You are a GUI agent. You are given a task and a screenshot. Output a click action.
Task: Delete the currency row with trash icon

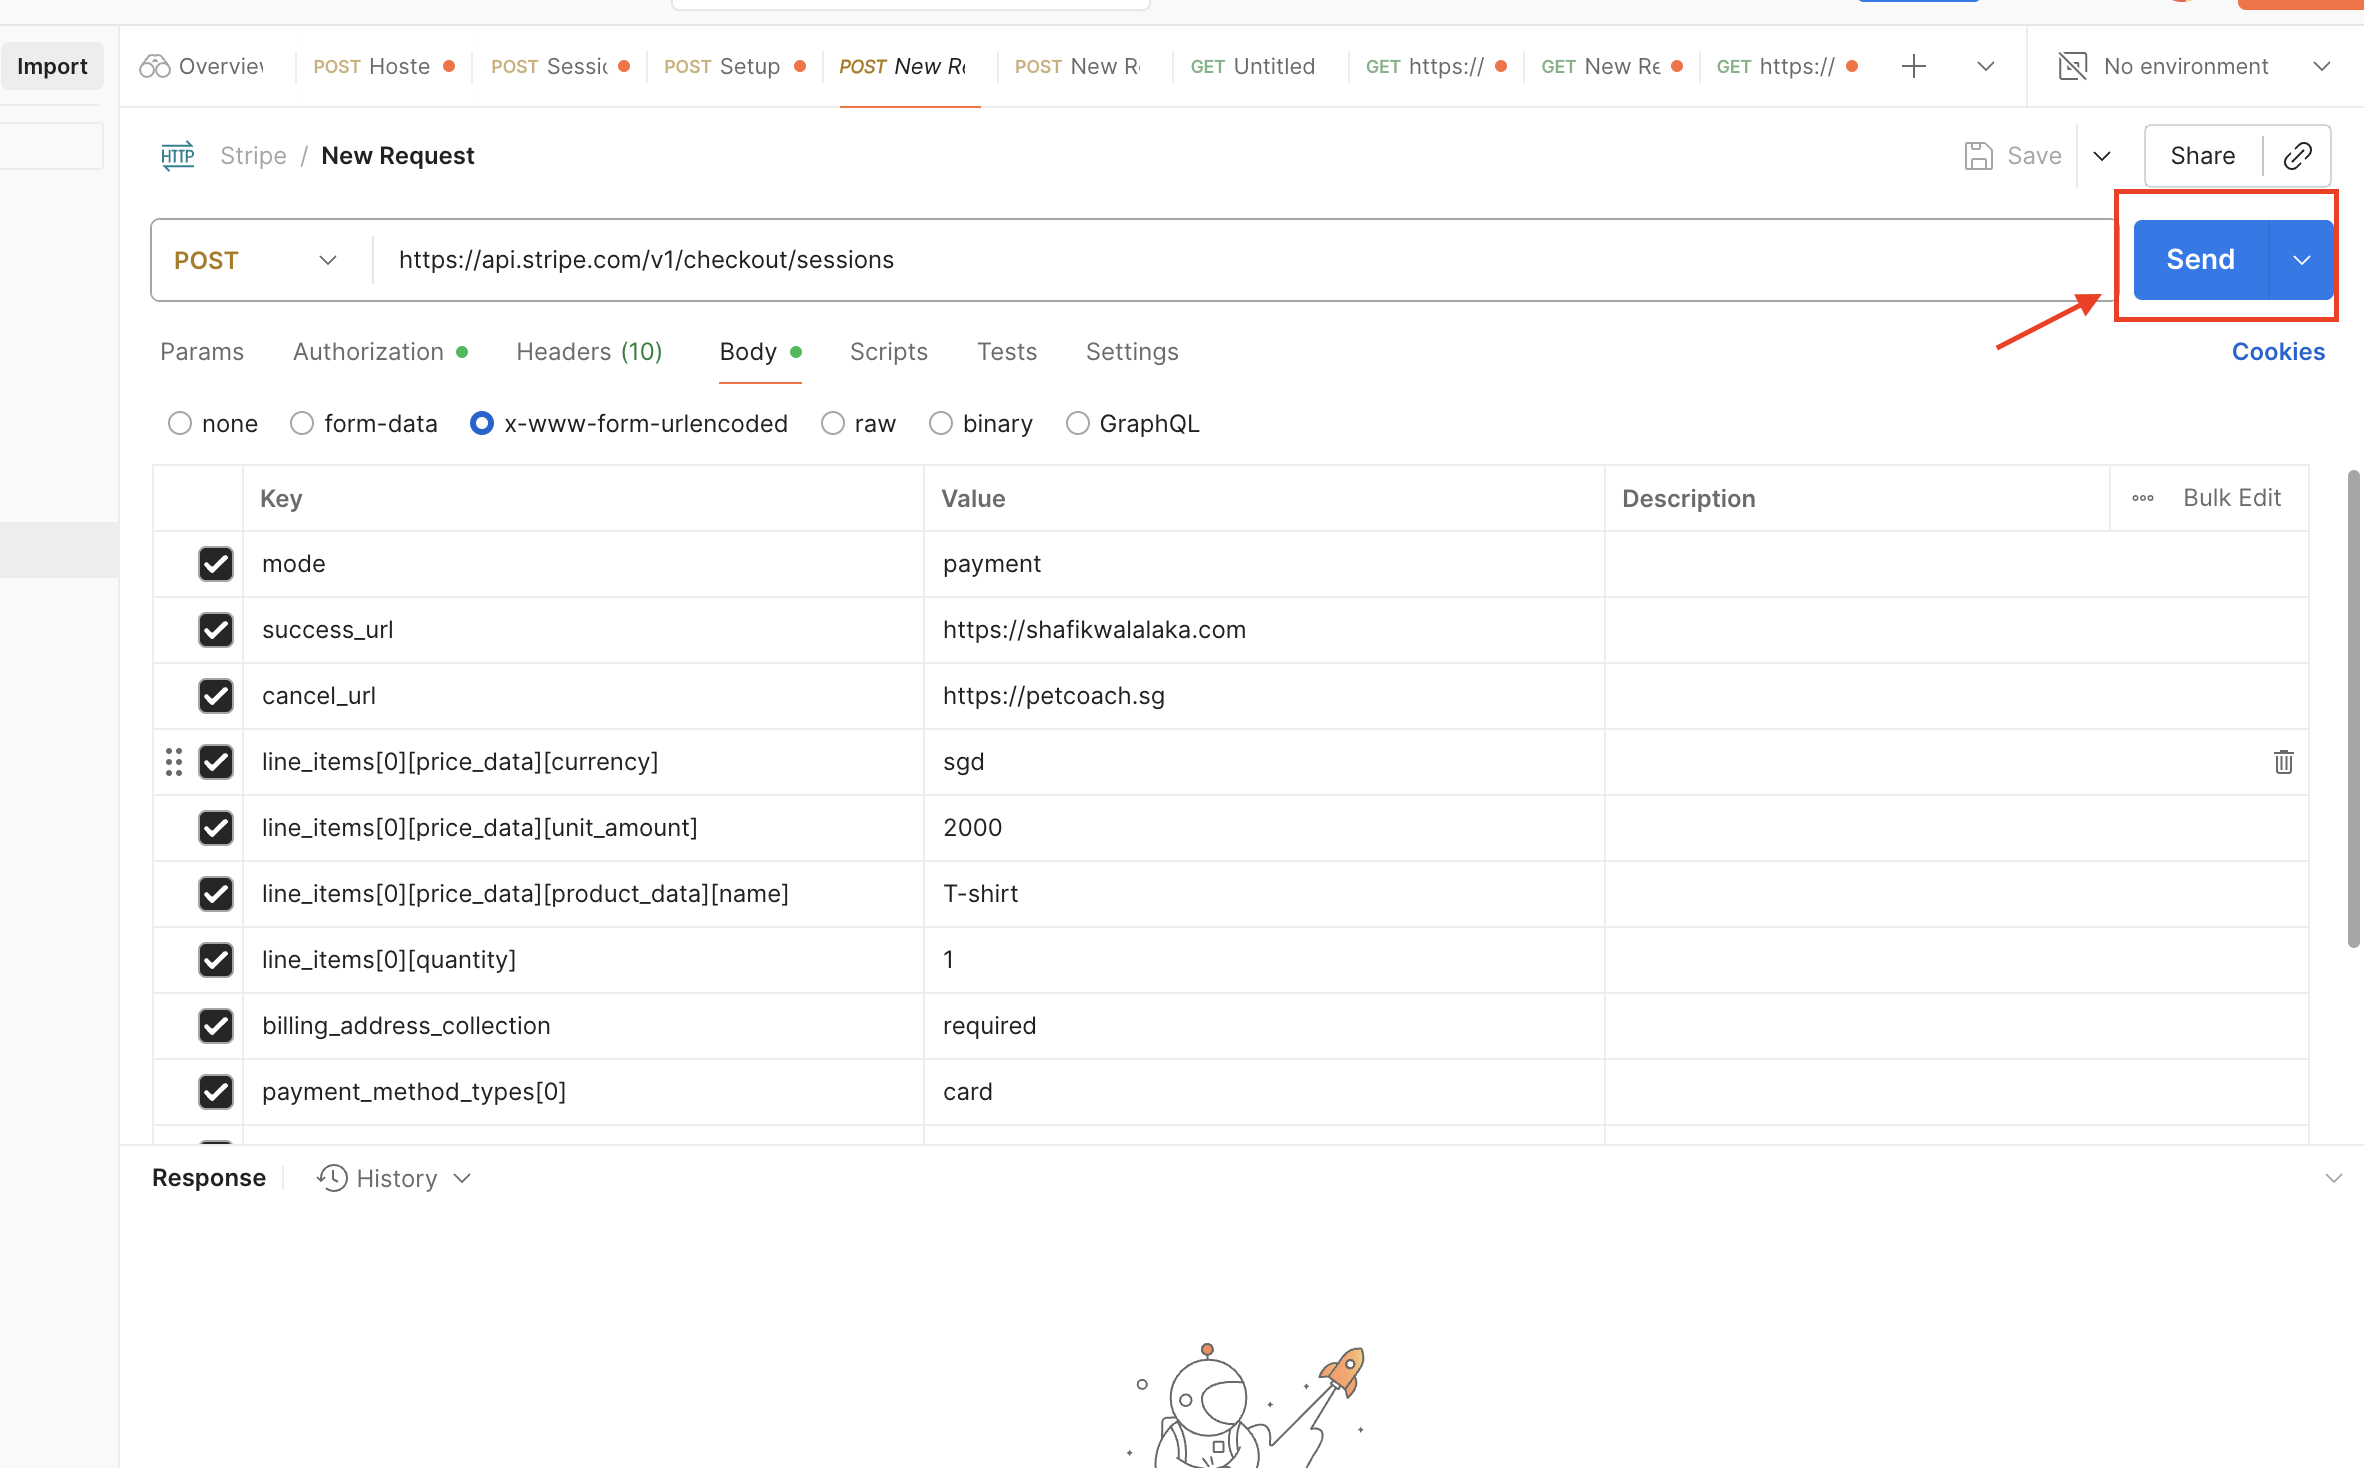click(2283, 762)
